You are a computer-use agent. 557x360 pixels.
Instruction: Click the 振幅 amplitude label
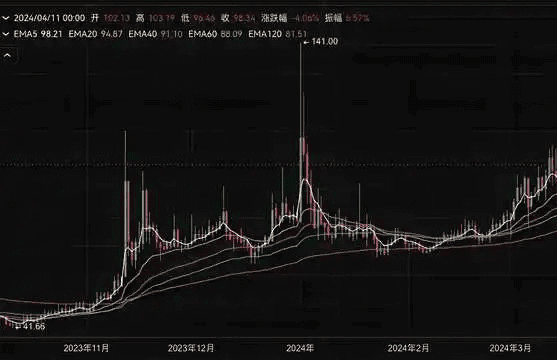[x=333, y=18]
